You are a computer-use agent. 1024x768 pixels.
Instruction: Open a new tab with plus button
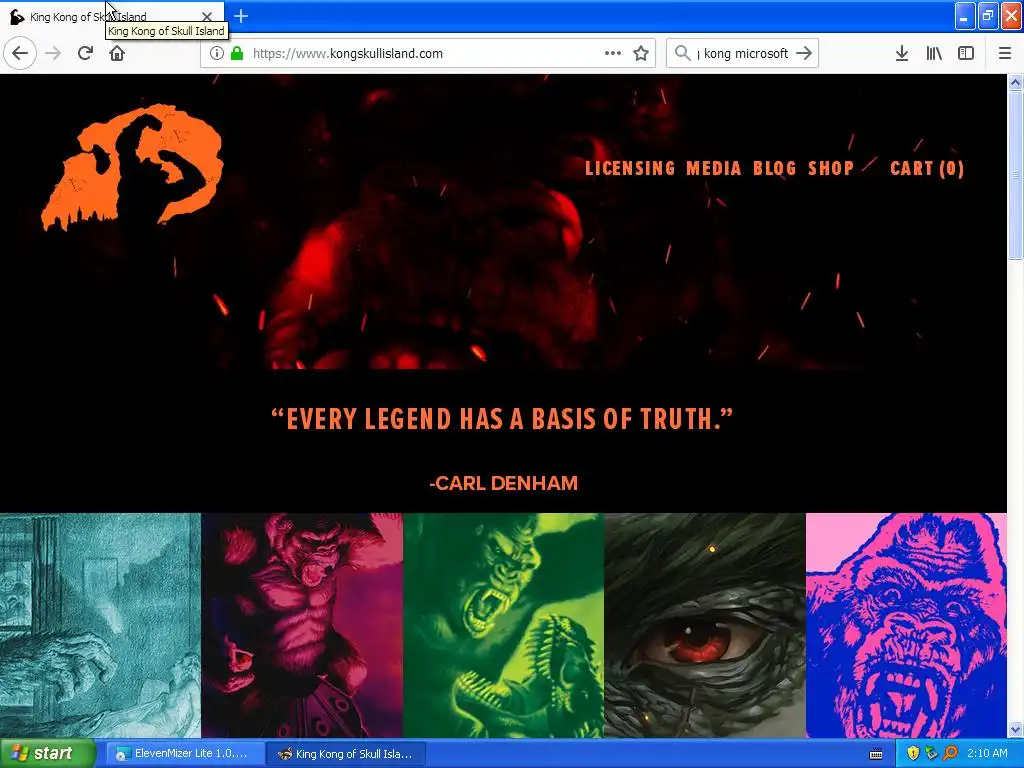tap(241, 16)
